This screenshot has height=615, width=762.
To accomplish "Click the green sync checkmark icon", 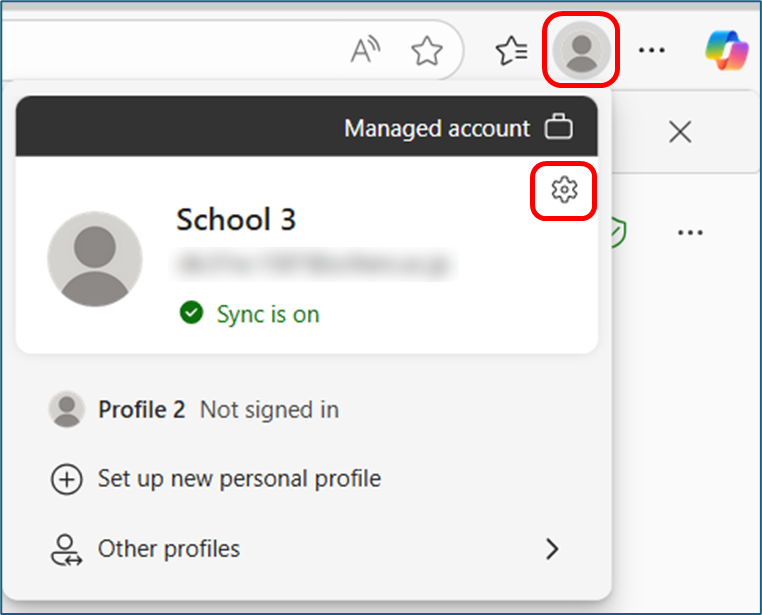I will pos(191,312).
